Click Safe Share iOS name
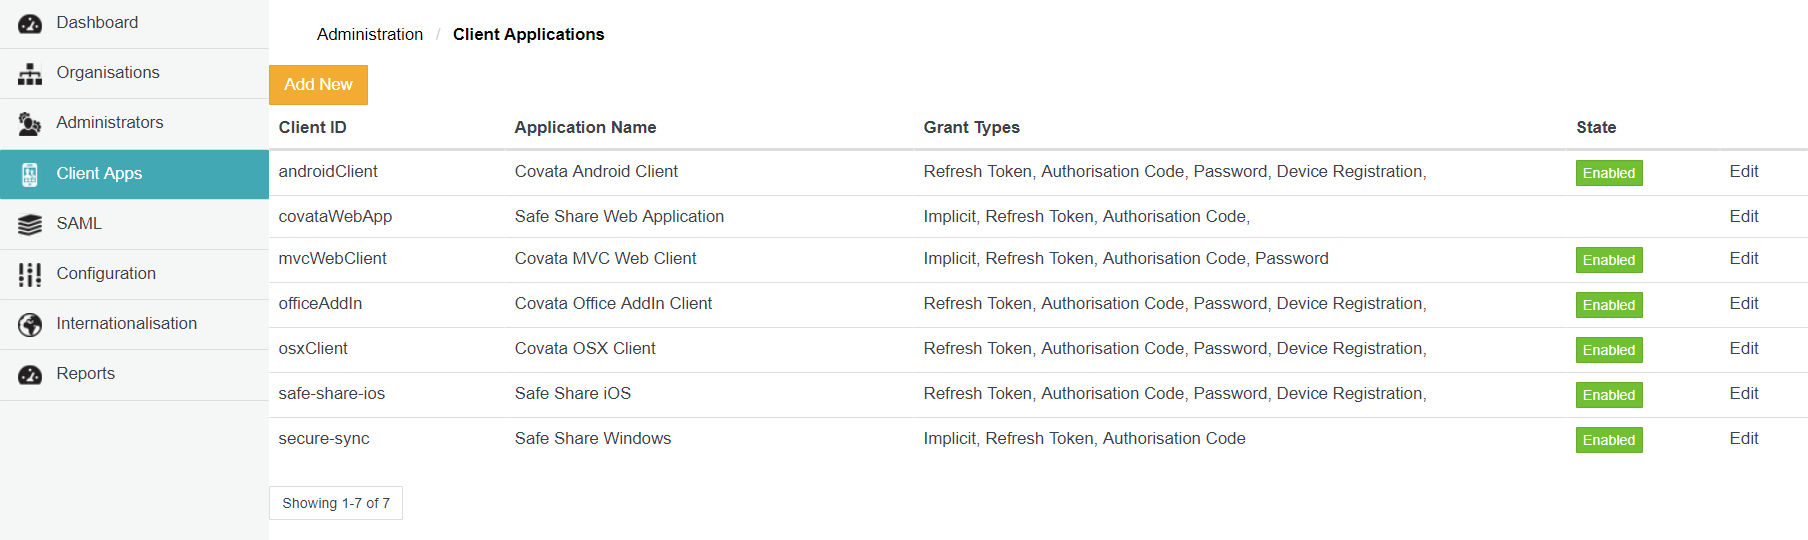Viewport: 1808px width, 540px height. [x=573, y=394]
